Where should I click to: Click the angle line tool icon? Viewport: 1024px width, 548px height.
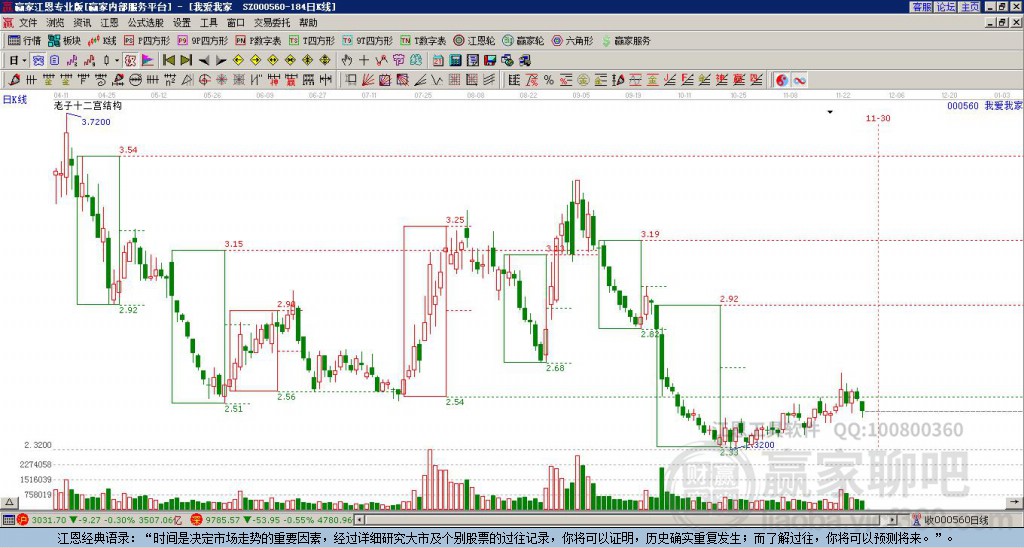point(421,80)
